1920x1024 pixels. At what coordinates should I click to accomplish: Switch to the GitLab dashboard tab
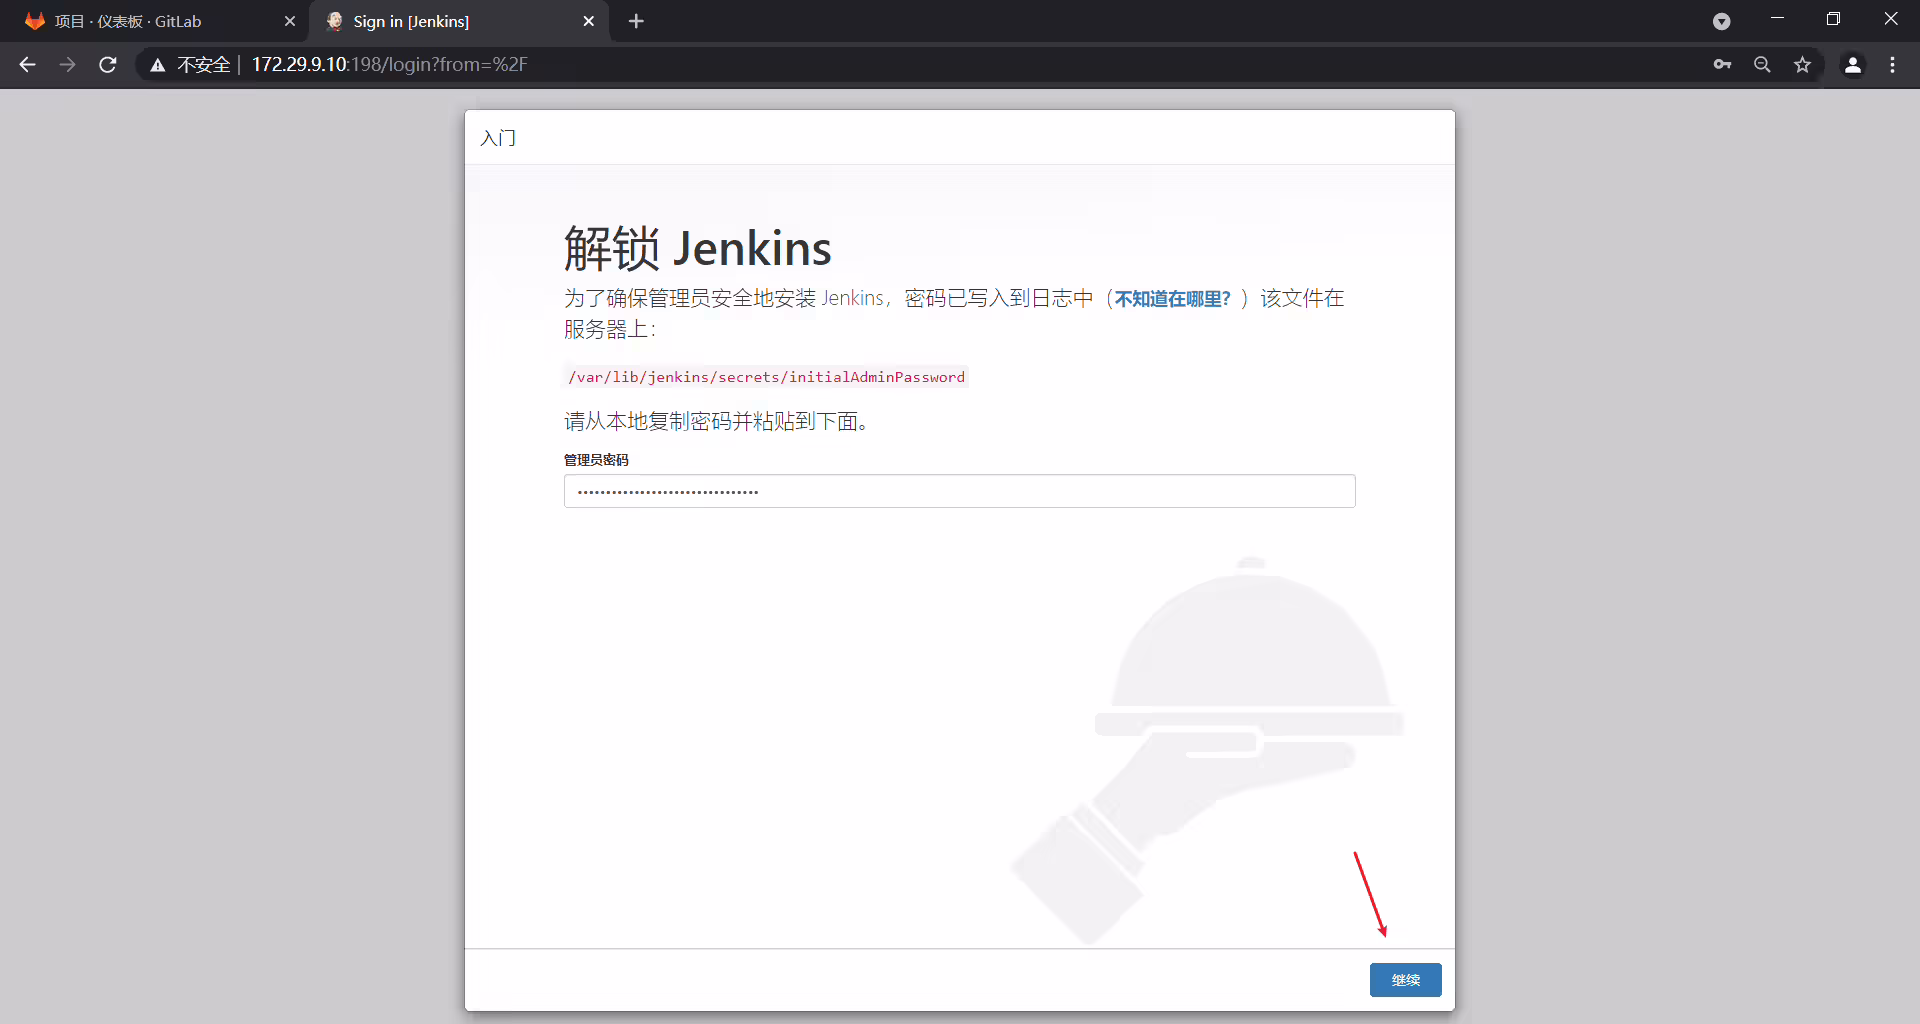(155, 21)
